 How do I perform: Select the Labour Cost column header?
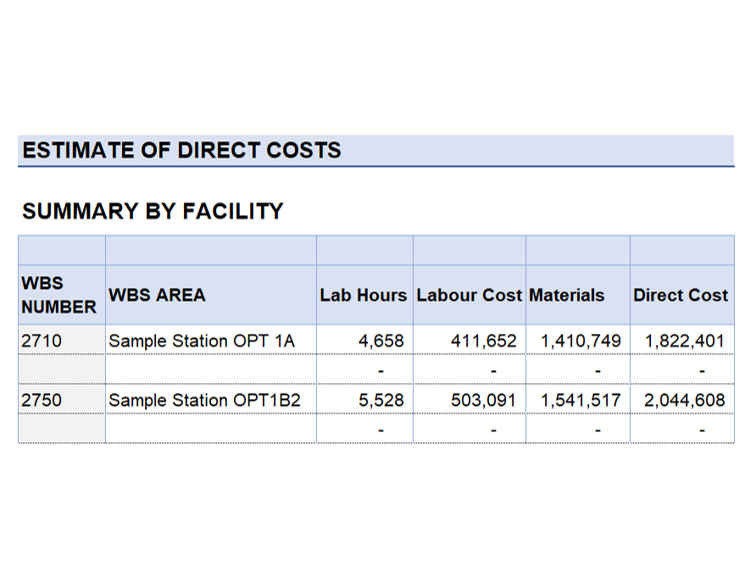(469, 295)
